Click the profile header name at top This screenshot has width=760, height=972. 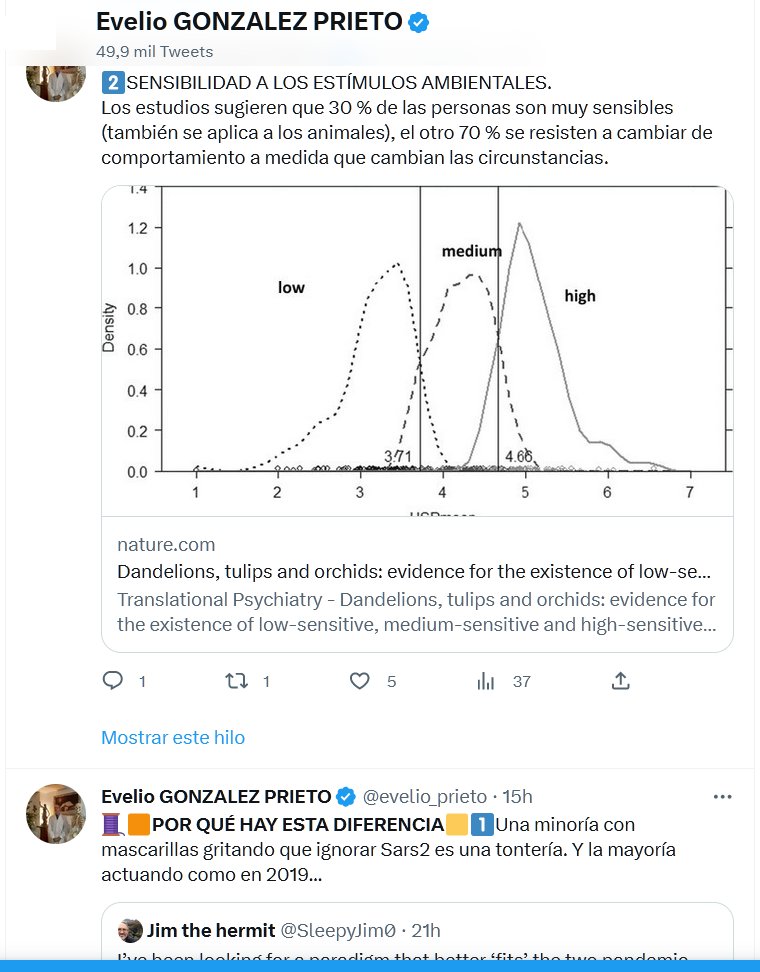[248, 23]
